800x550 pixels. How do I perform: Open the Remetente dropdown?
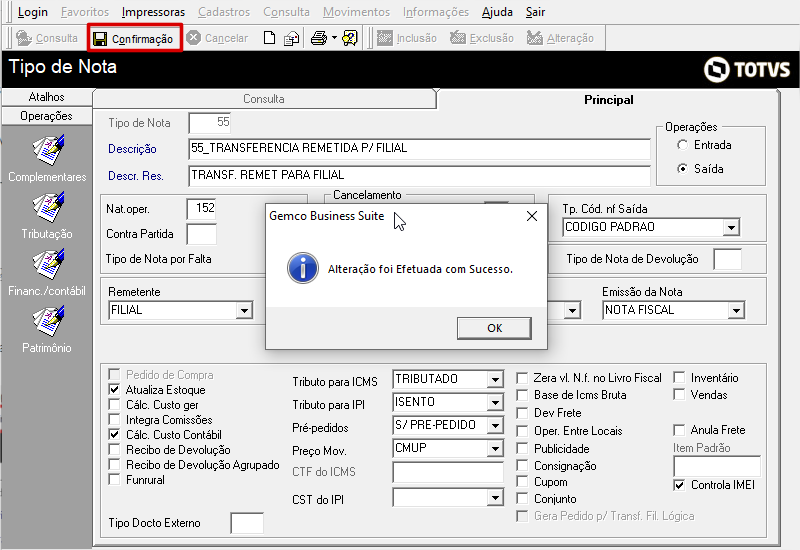[x=244, y=310]
